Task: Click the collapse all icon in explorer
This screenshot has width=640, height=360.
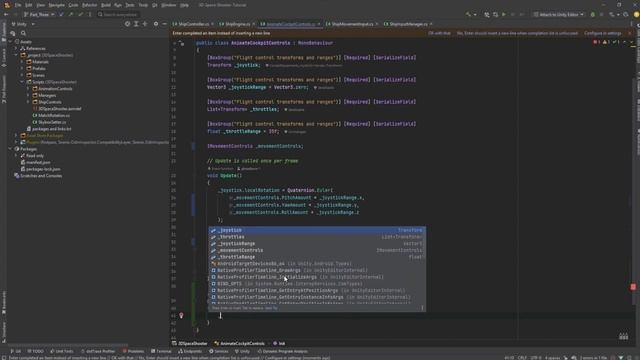Action: pyautogui.click(x=145, y=24)
